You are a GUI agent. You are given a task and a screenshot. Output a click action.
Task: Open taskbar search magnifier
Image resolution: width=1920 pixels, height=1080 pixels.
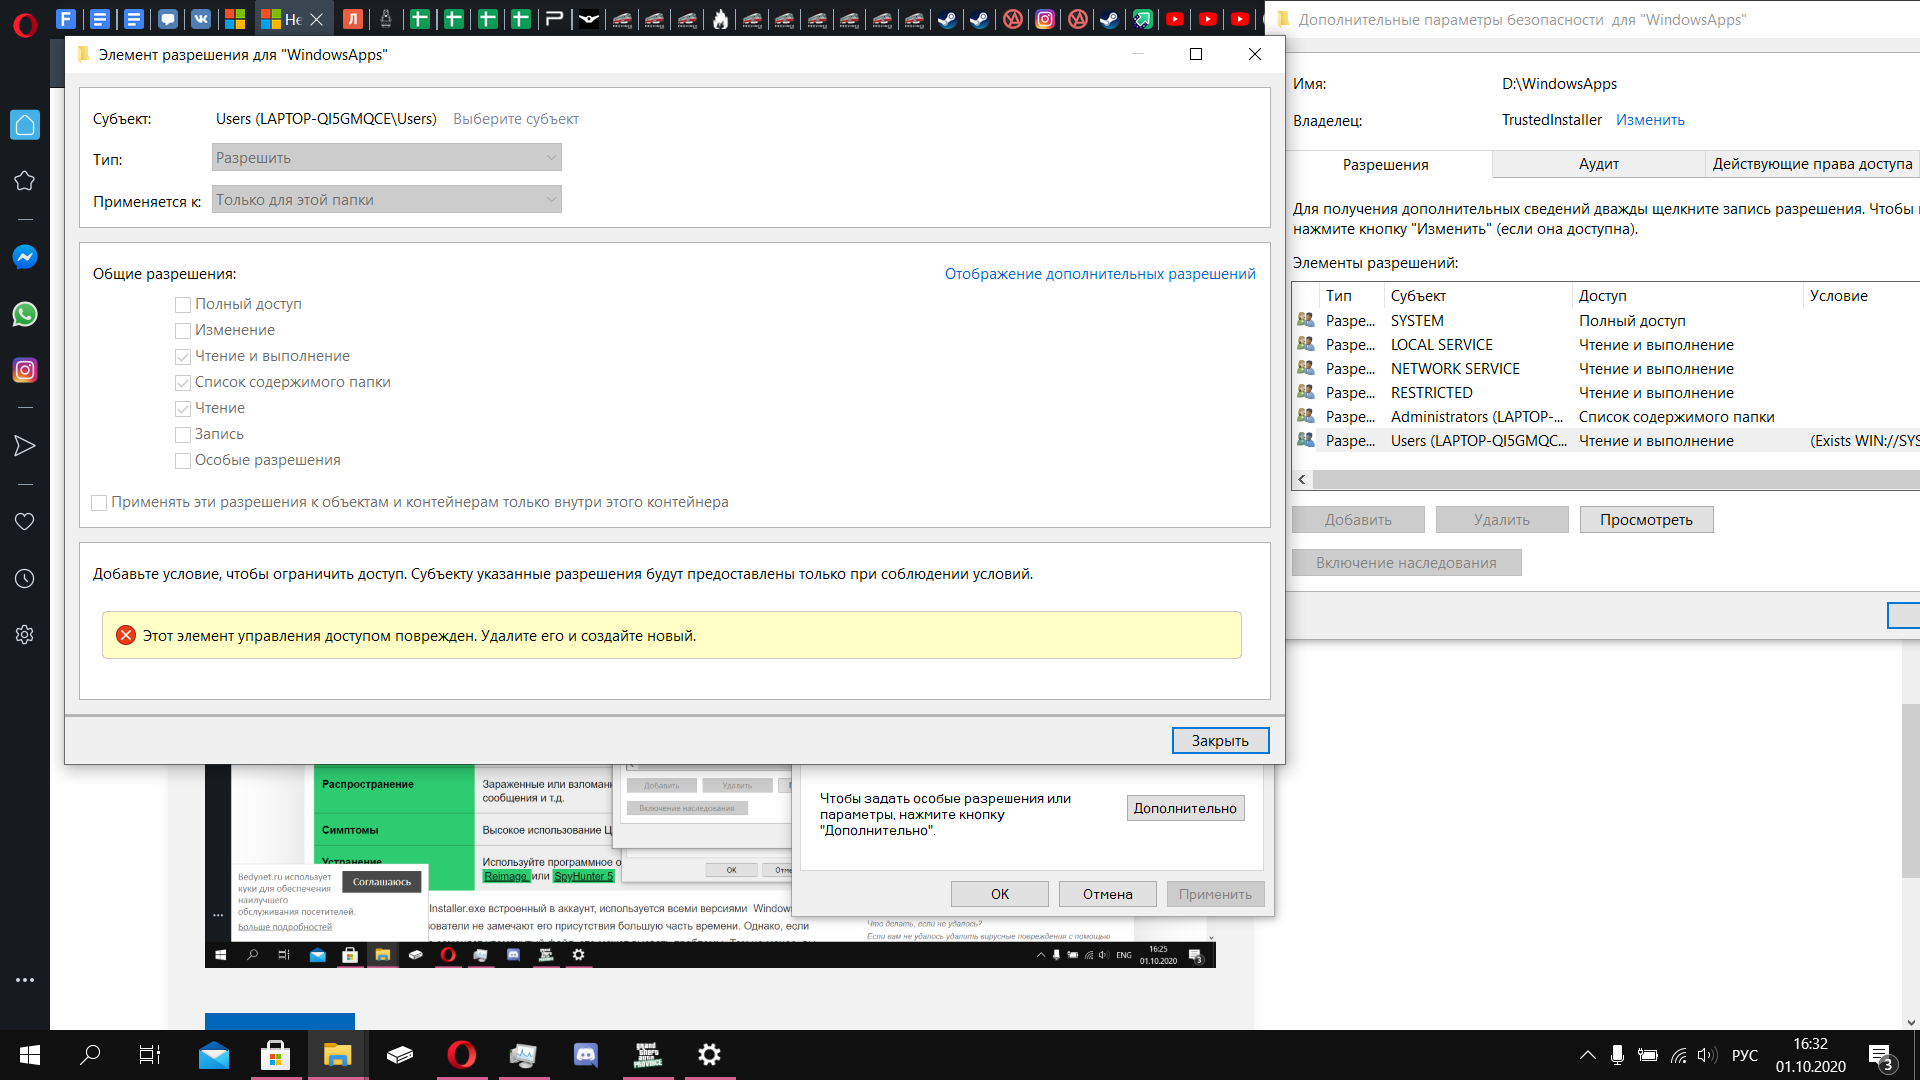[90, 1055]
